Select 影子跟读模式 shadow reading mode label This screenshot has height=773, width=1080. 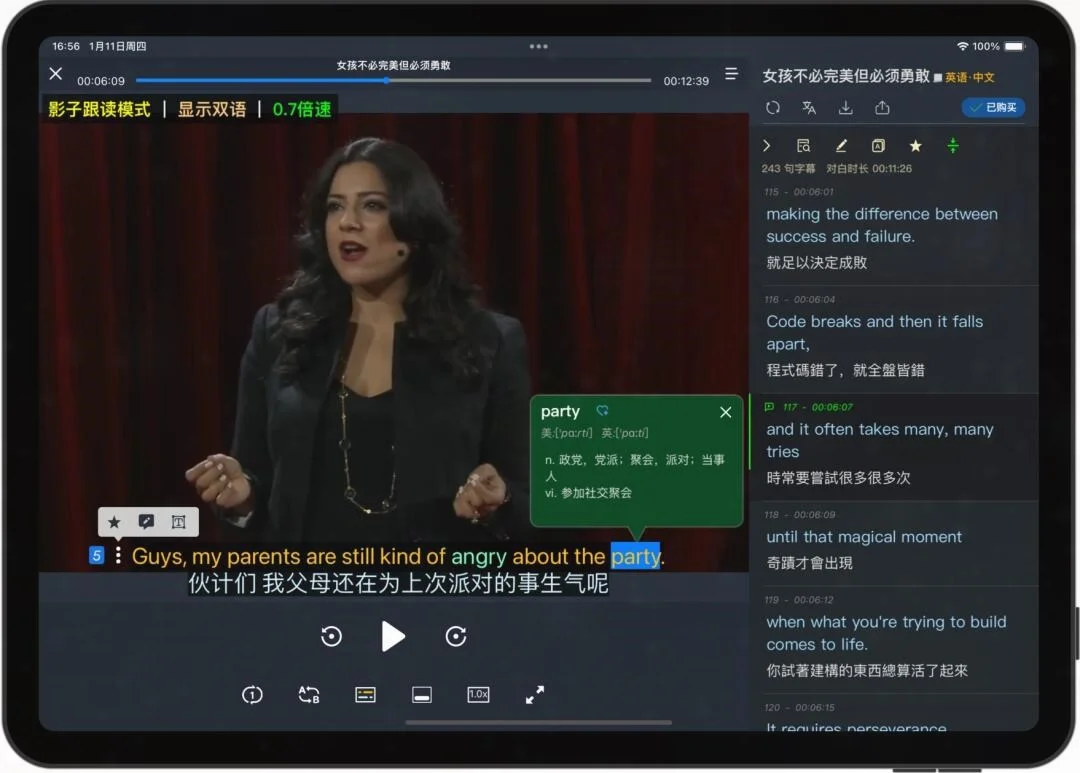(99, 109)
